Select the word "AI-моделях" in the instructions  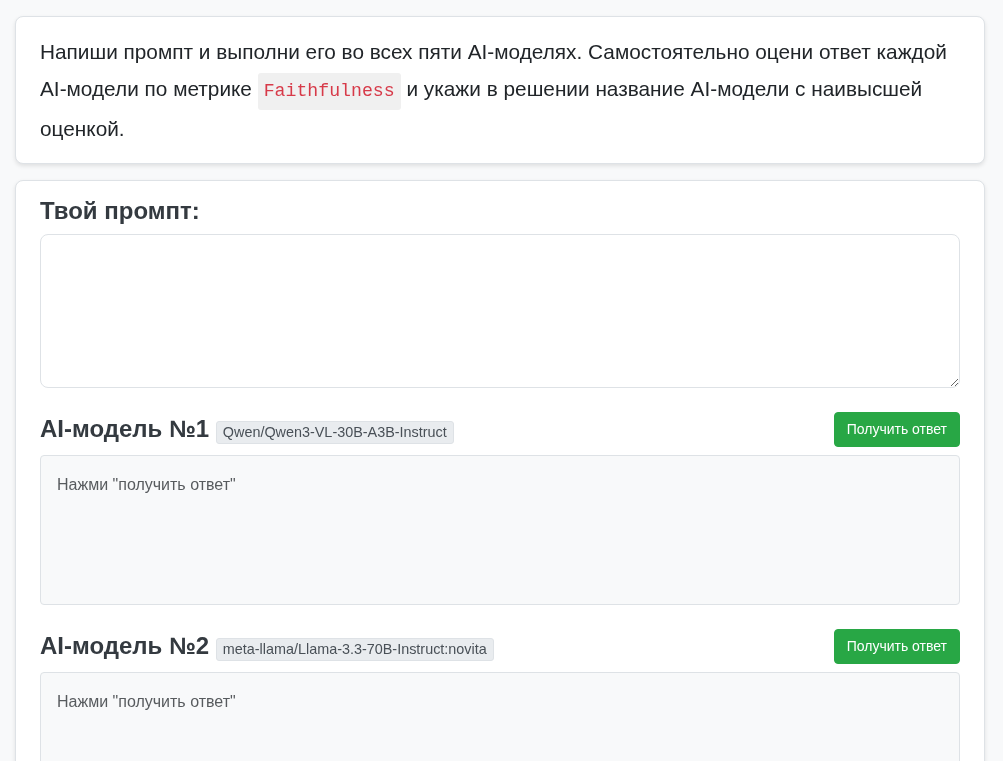[x=521, y=52]
